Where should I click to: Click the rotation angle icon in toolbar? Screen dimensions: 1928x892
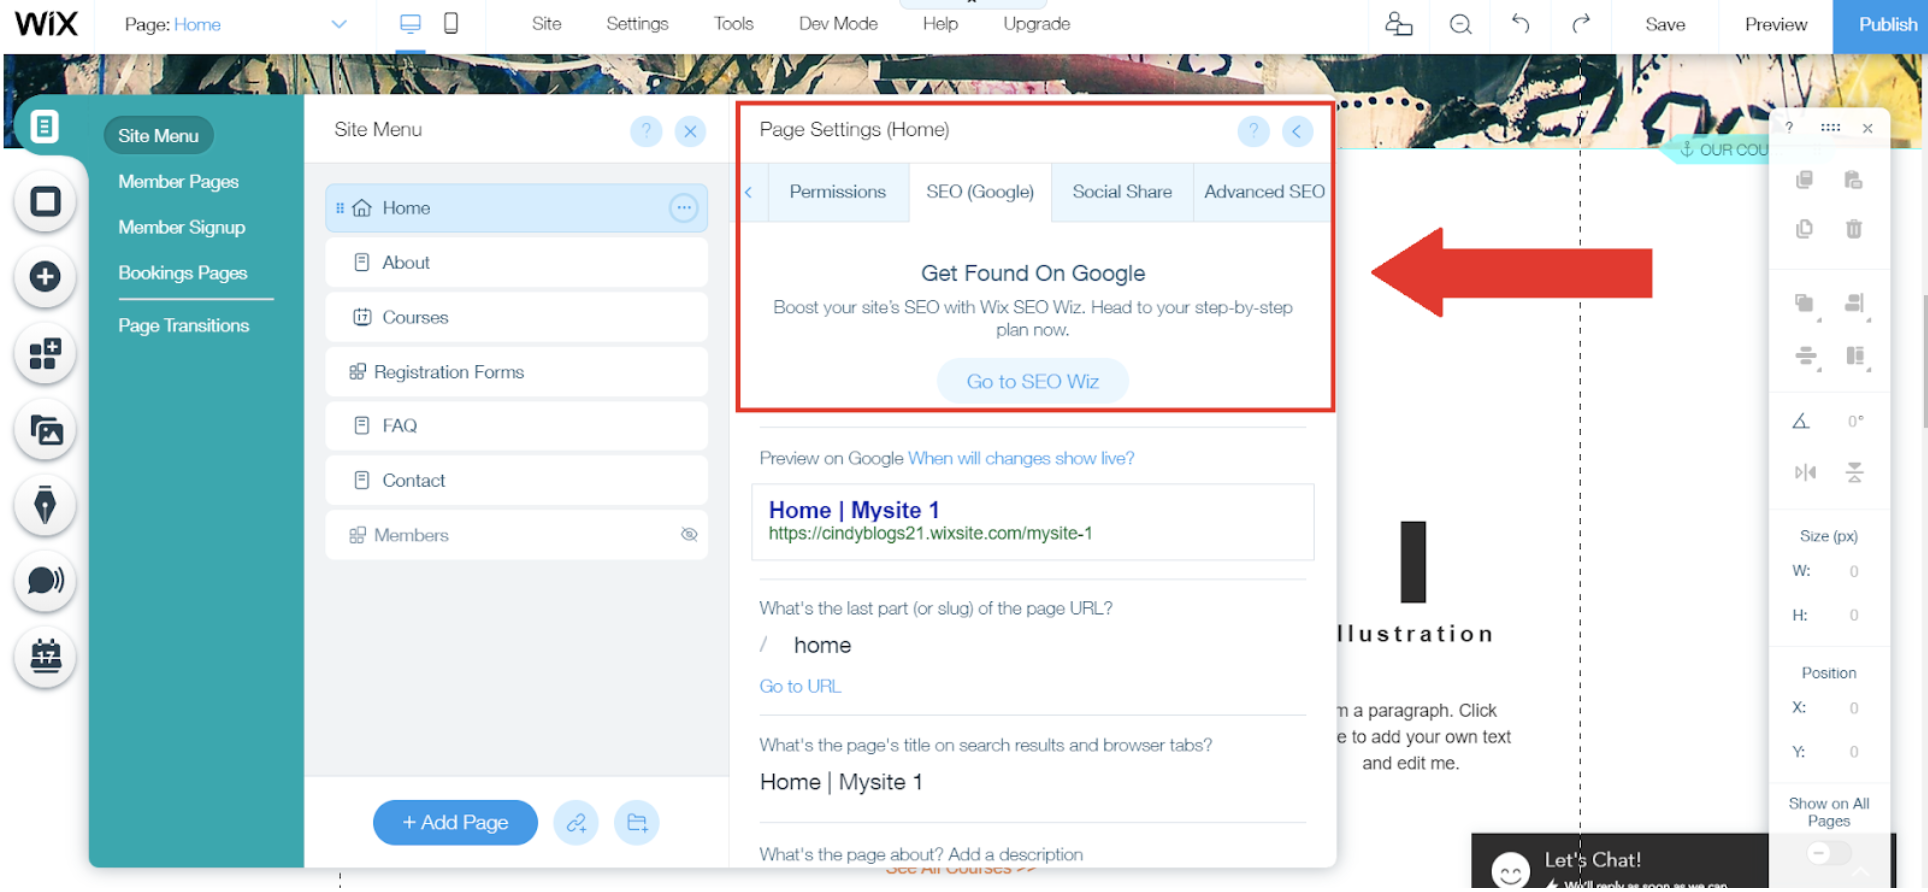(x=1801, y=421)
